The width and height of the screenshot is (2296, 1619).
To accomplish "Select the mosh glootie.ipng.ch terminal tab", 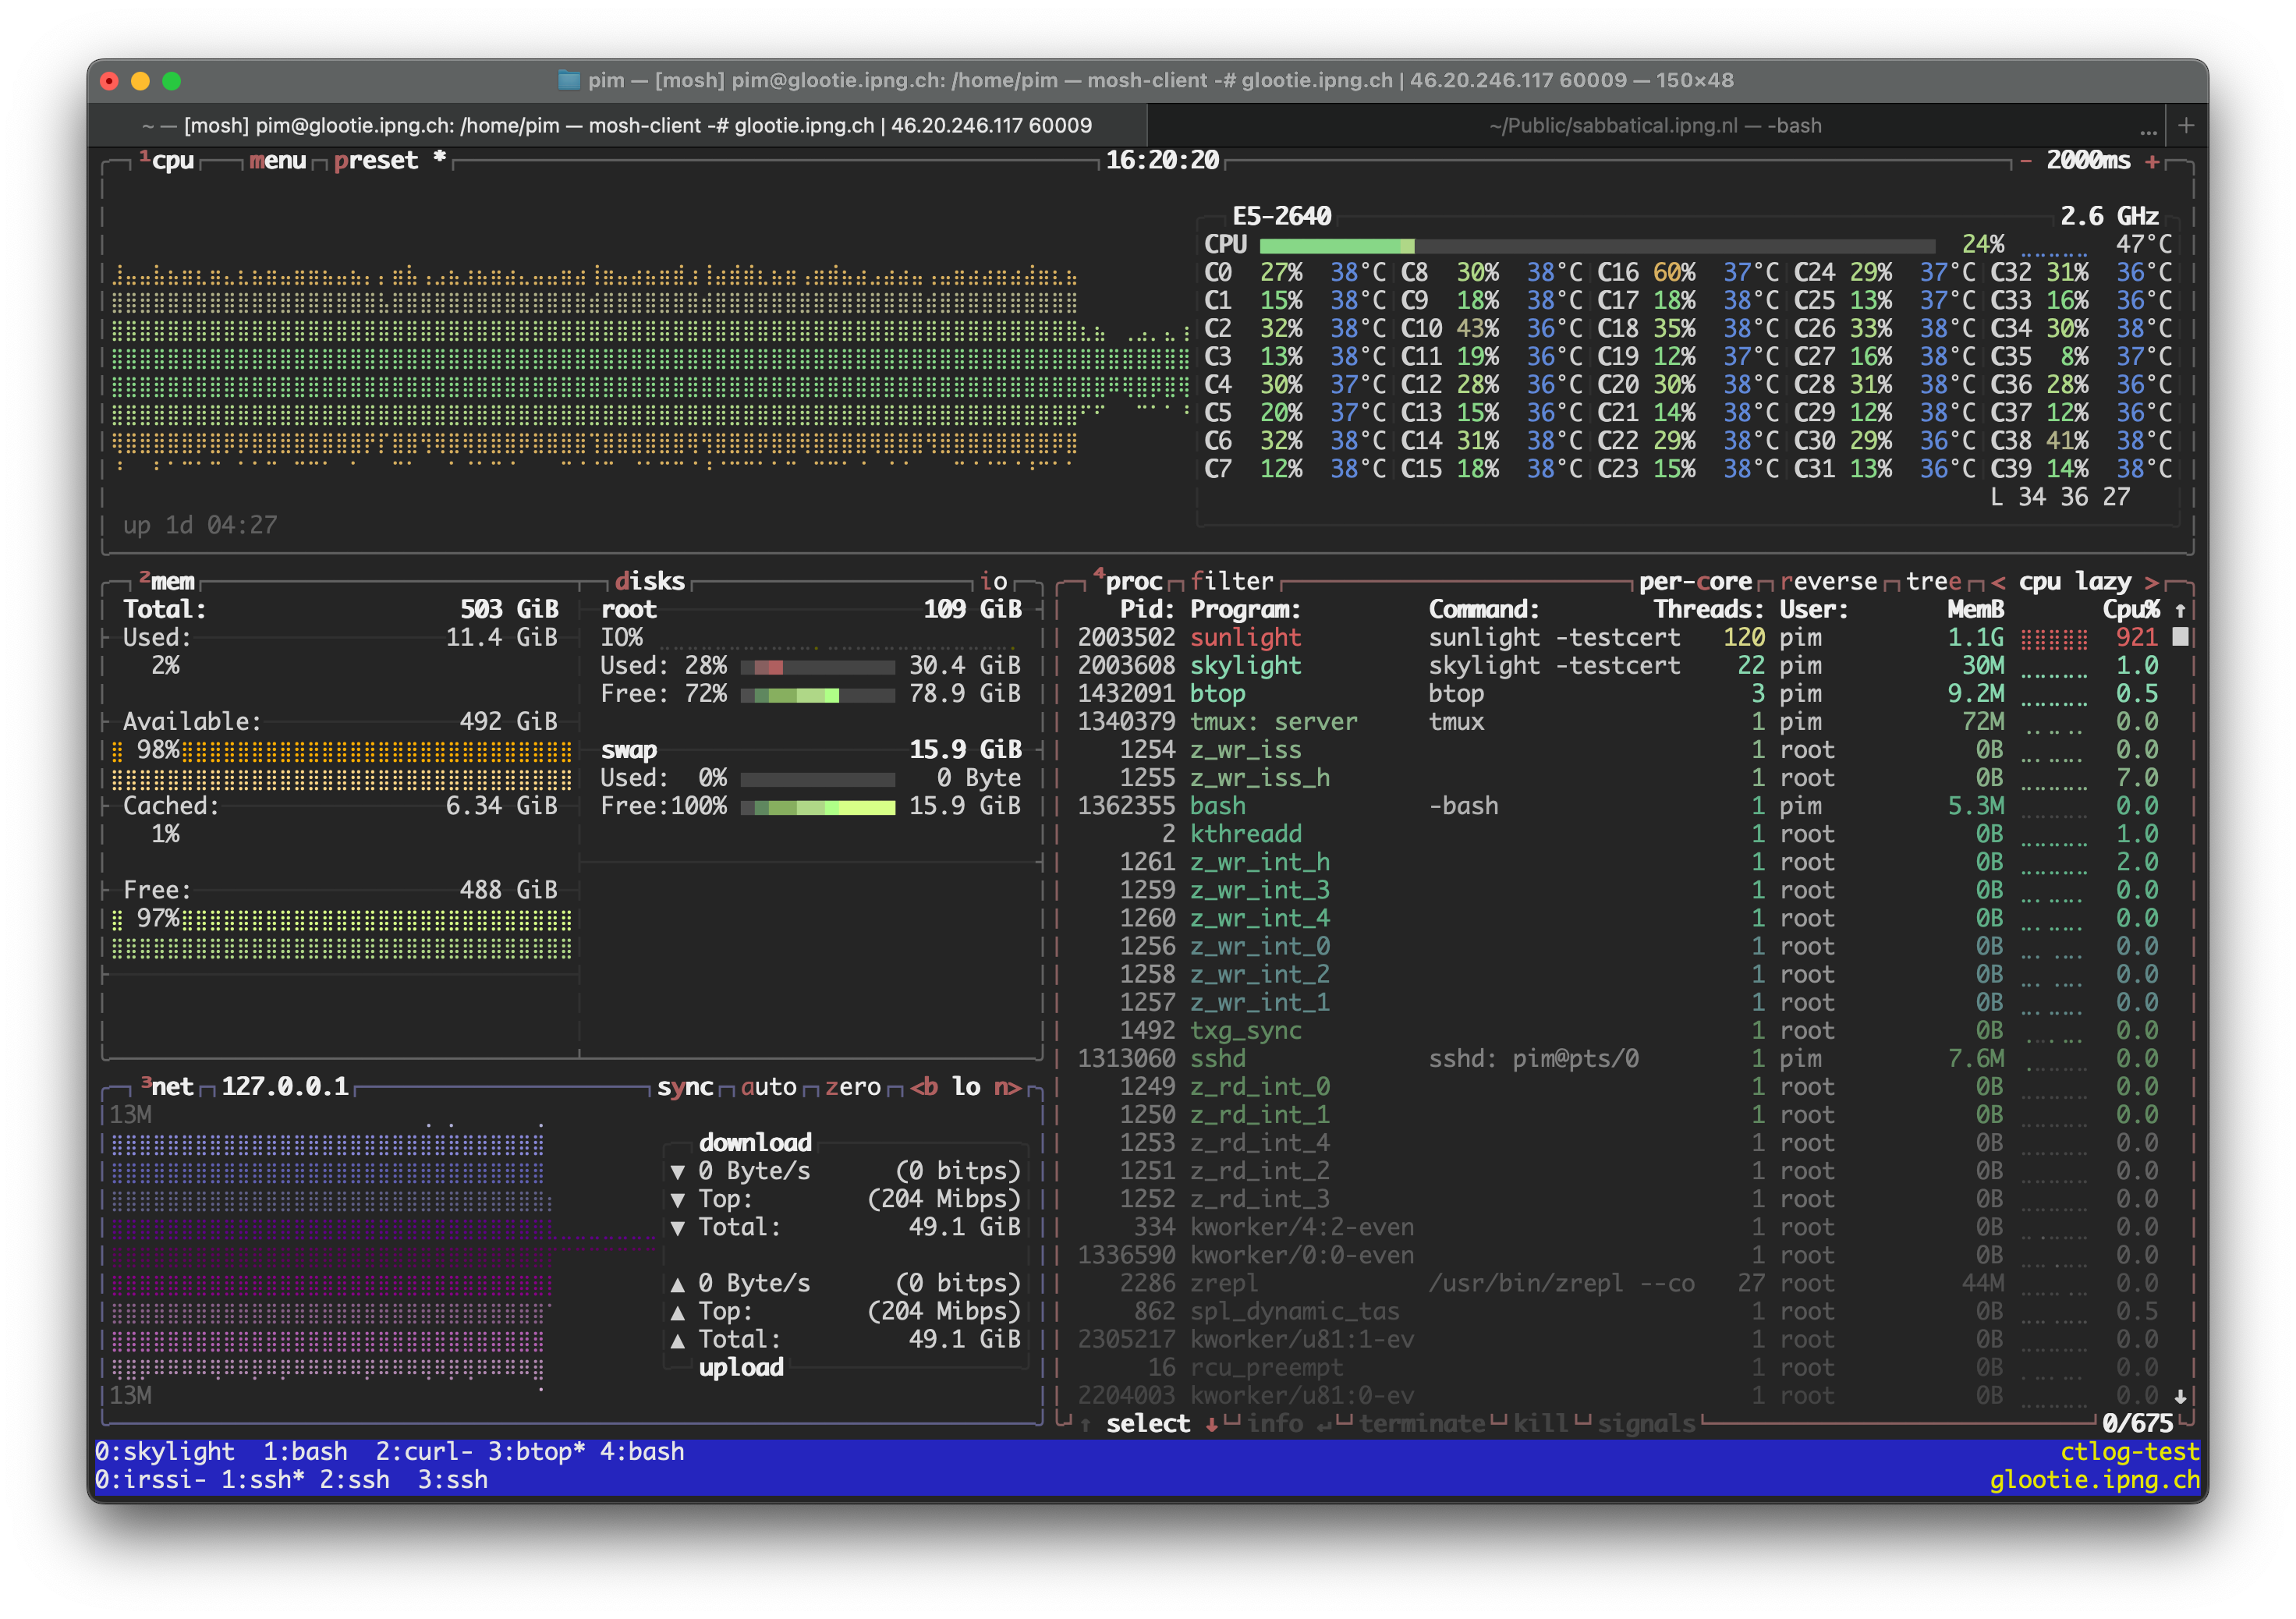I will [x=617, y=125].
